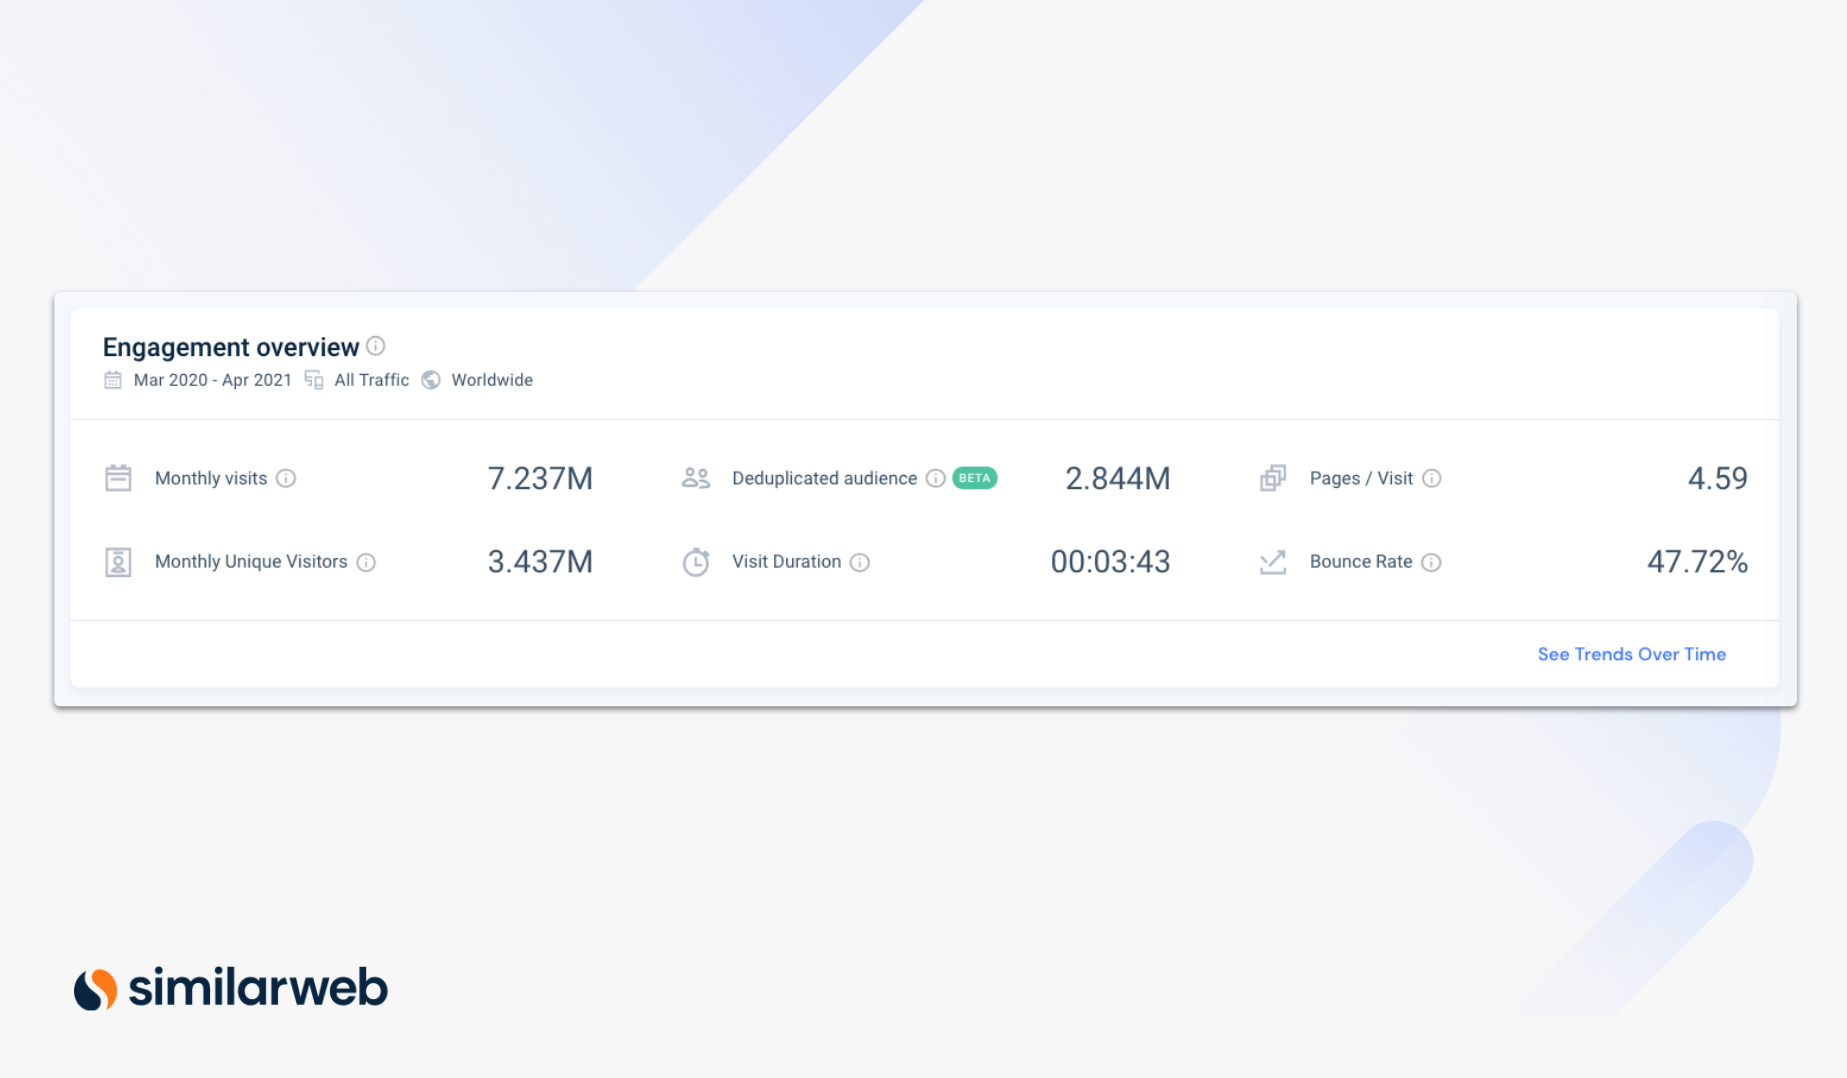Click the See Trends Over Time link
The image size is (1847, 1078).
1631,654
